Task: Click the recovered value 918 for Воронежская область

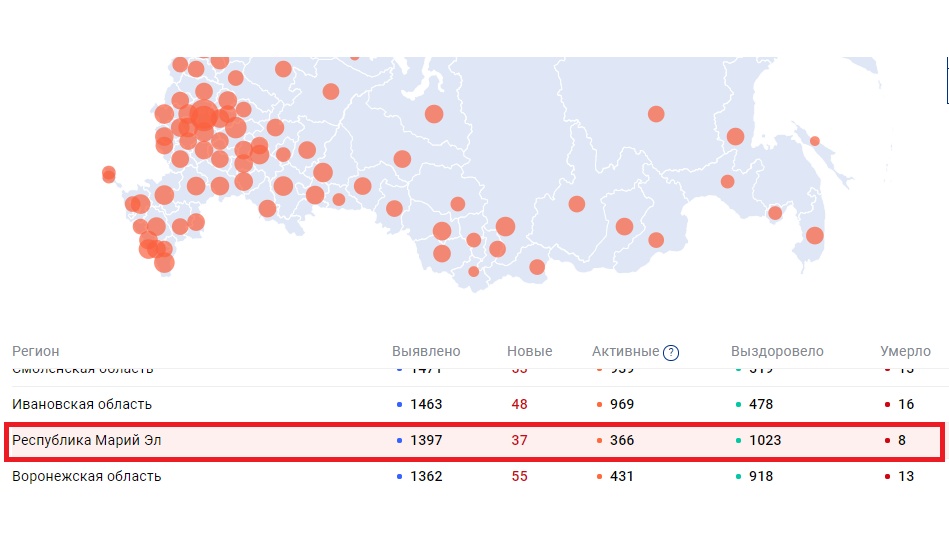Action: pos(761,476)
